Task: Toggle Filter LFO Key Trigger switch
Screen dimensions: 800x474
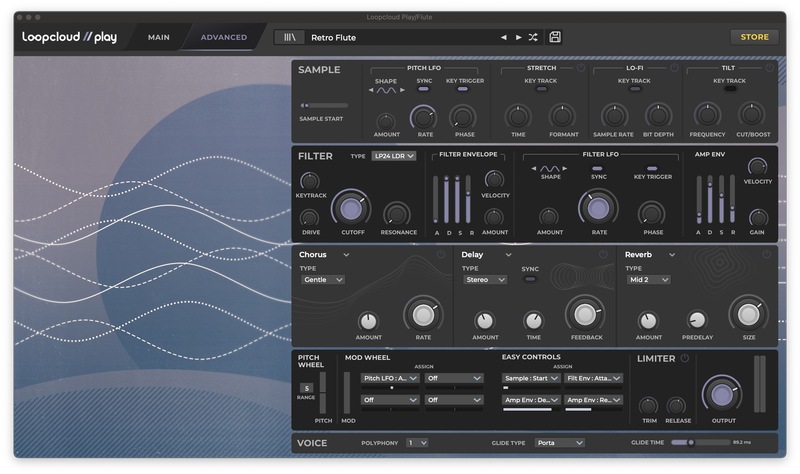Action: click(652, 169)
